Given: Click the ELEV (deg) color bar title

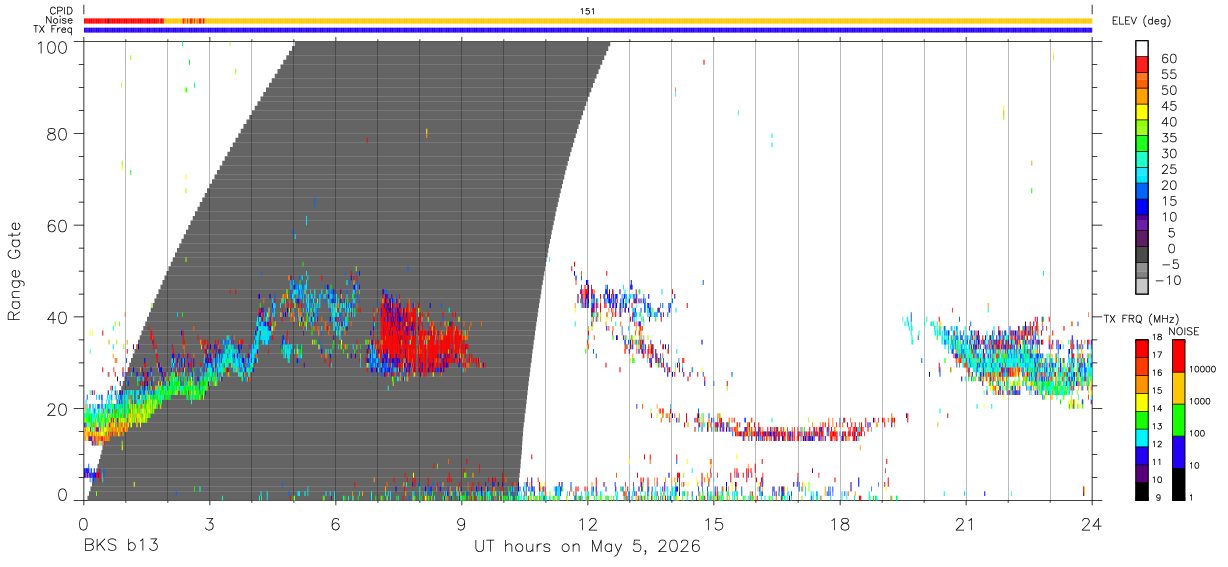Looking at the screenshot, I should point(1143,20).
